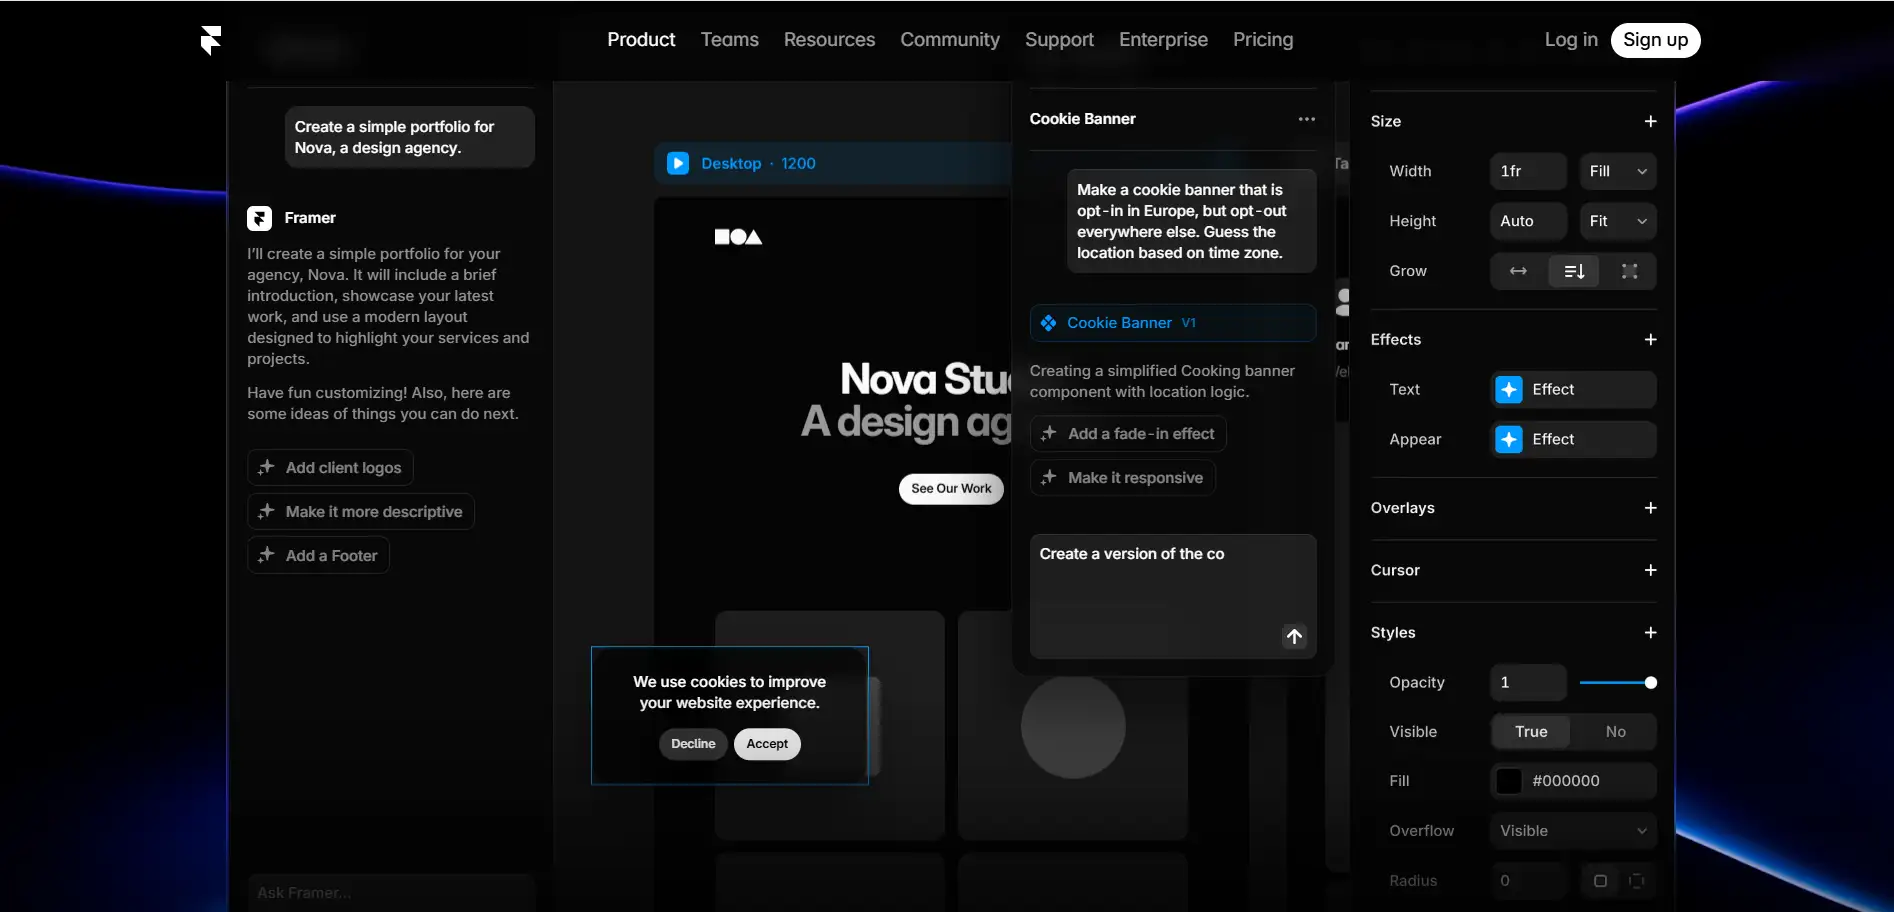Image resolution: width=1894 pixels, height=912 pixels.
Task: Open the Product menu
Action: pyautogui.click(x=641, y=40)
